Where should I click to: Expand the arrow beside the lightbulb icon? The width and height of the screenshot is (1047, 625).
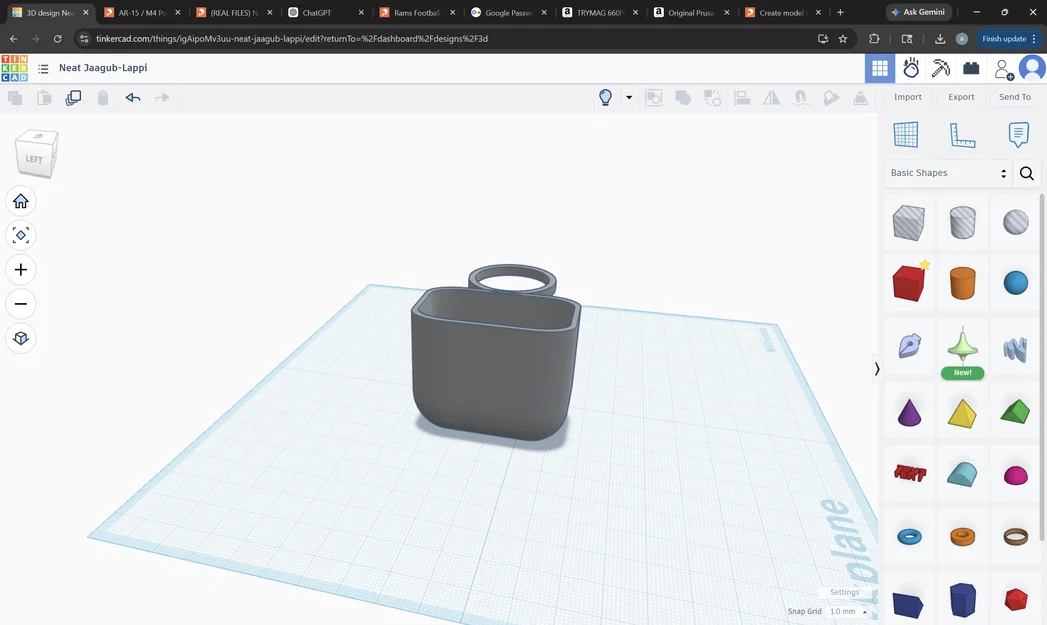point(628,97)
